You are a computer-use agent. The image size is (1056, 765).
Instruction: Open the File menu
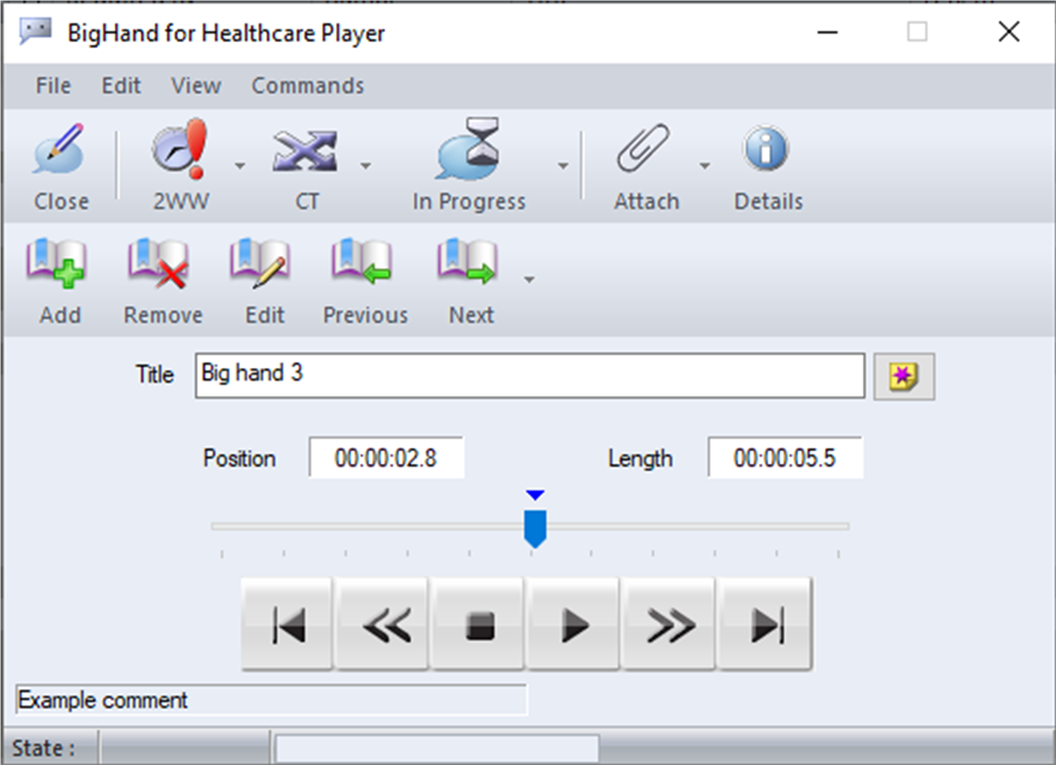53,86
